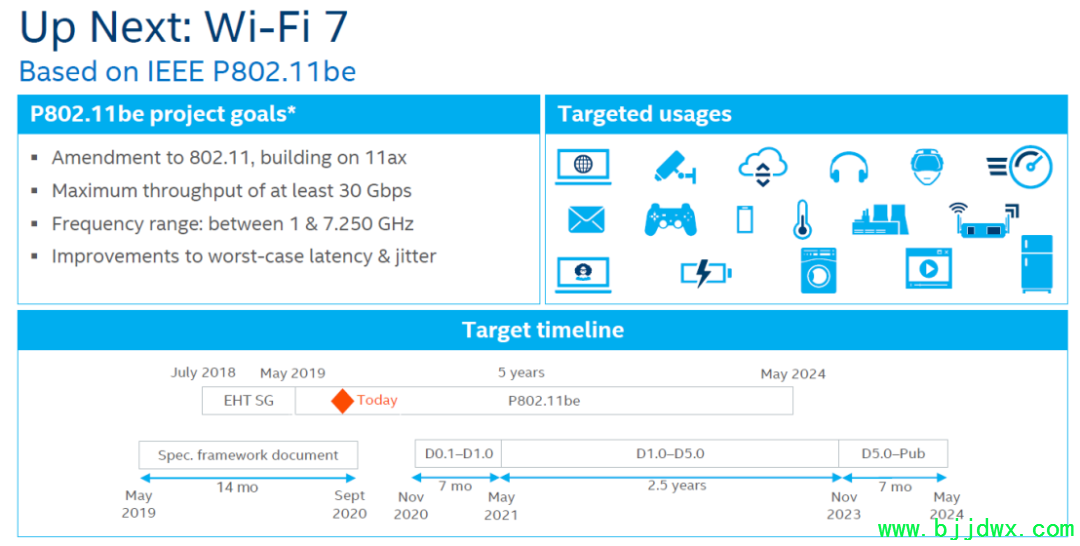Select the D1.0–D5.0 timeline segment

tap(670, 454)
